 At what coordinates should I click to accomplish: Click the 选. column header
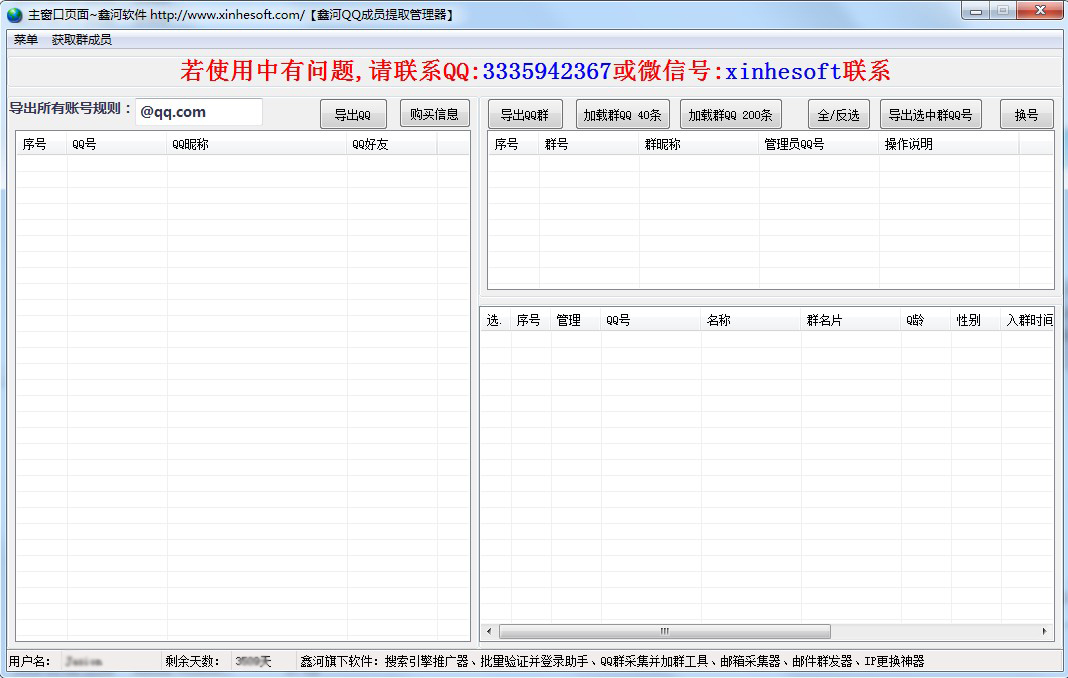coord(495,320)
